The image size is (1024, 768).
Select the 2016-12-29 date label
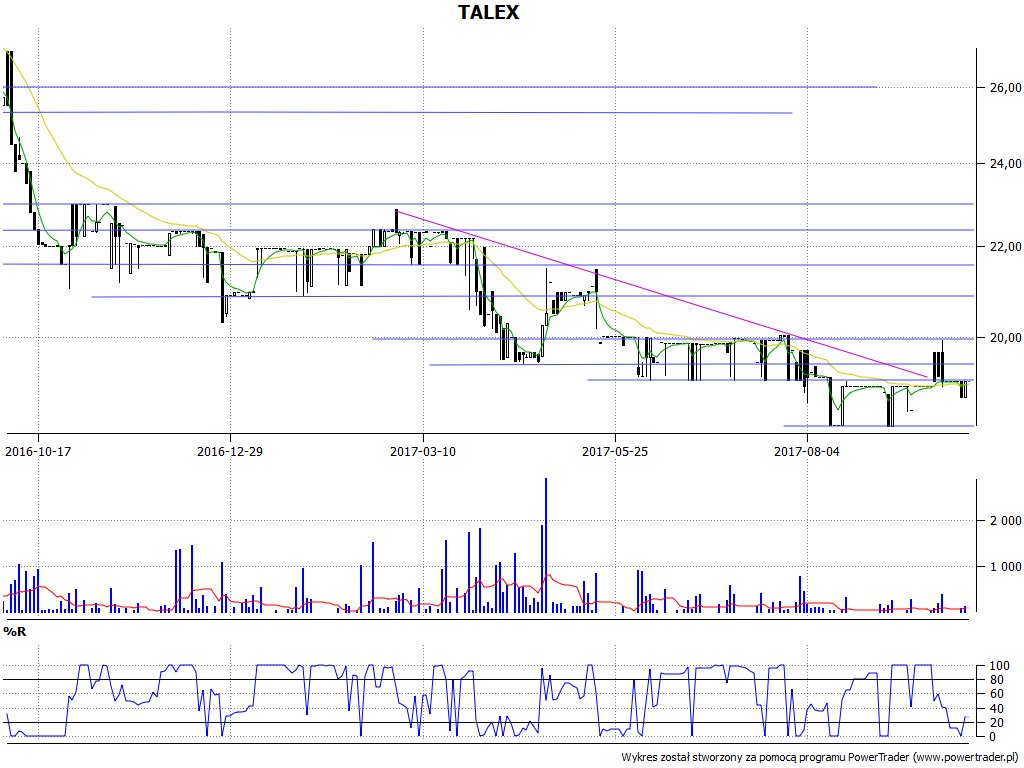[230, 451]
